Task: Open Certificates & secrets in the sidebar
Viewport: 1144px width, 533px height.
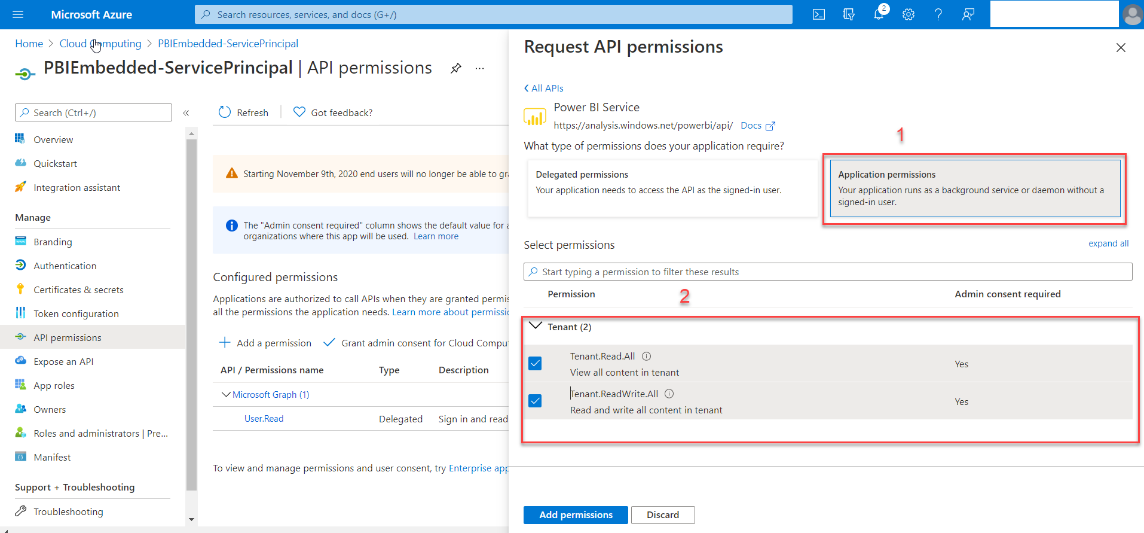Action: pos(78,290)
